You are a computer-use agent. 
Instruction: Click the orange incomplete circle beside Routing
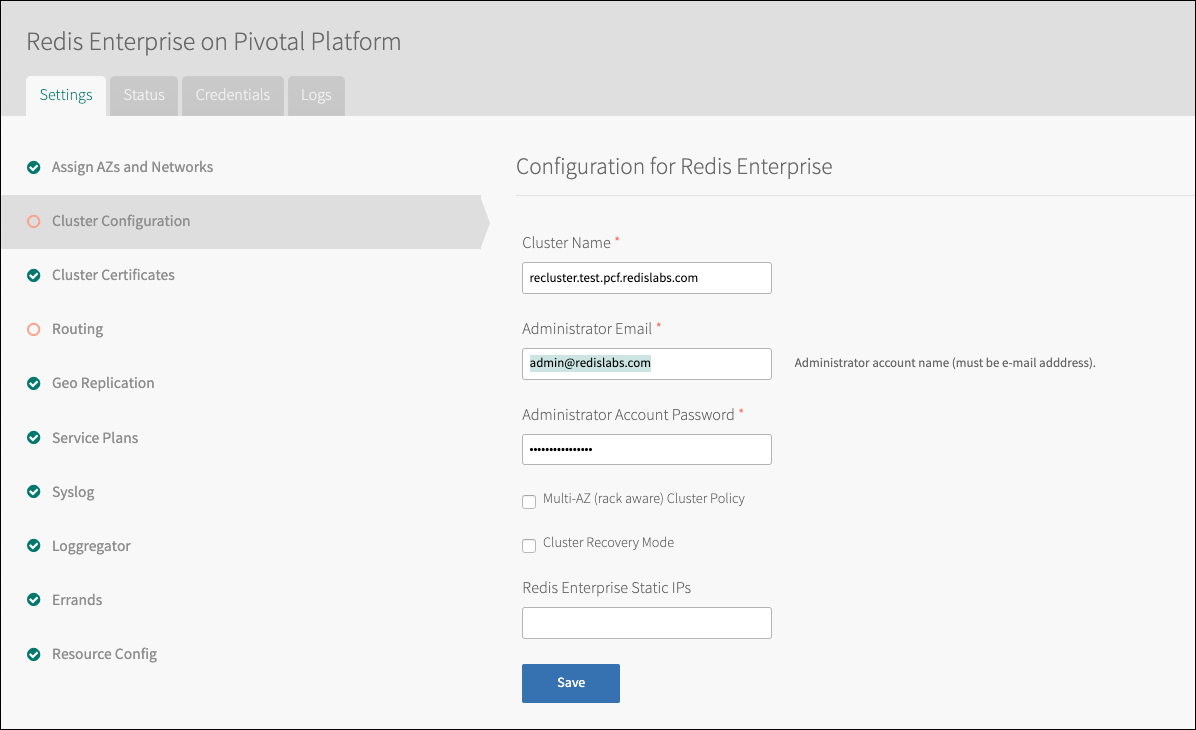point(34,329)
